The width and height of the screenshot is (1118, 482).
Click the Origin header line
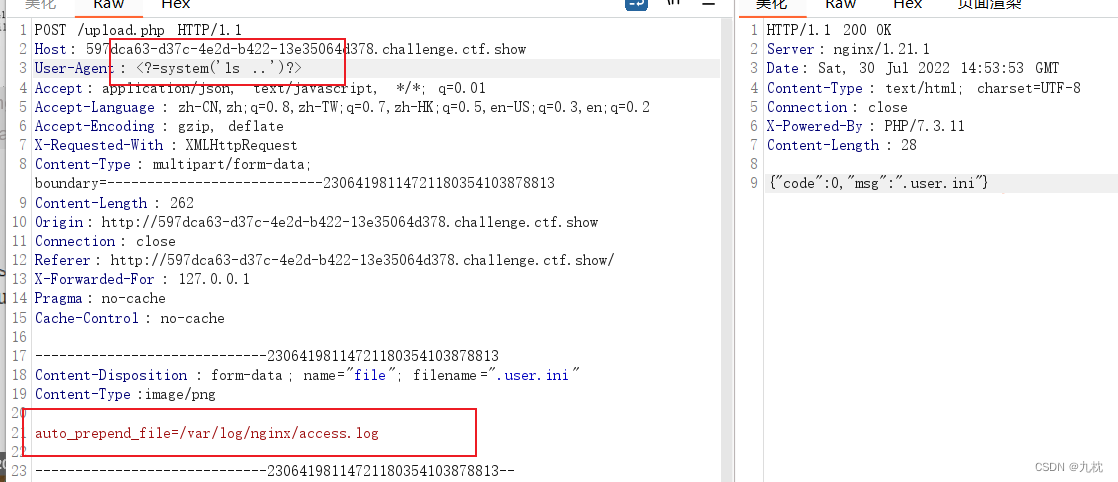click(x=317, y=222)
